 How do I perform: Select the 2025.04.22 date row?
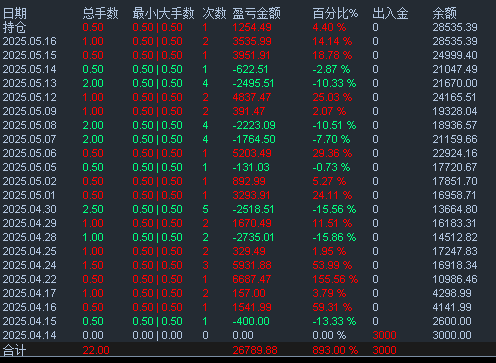pyautogui.click(x=30, y=279)
